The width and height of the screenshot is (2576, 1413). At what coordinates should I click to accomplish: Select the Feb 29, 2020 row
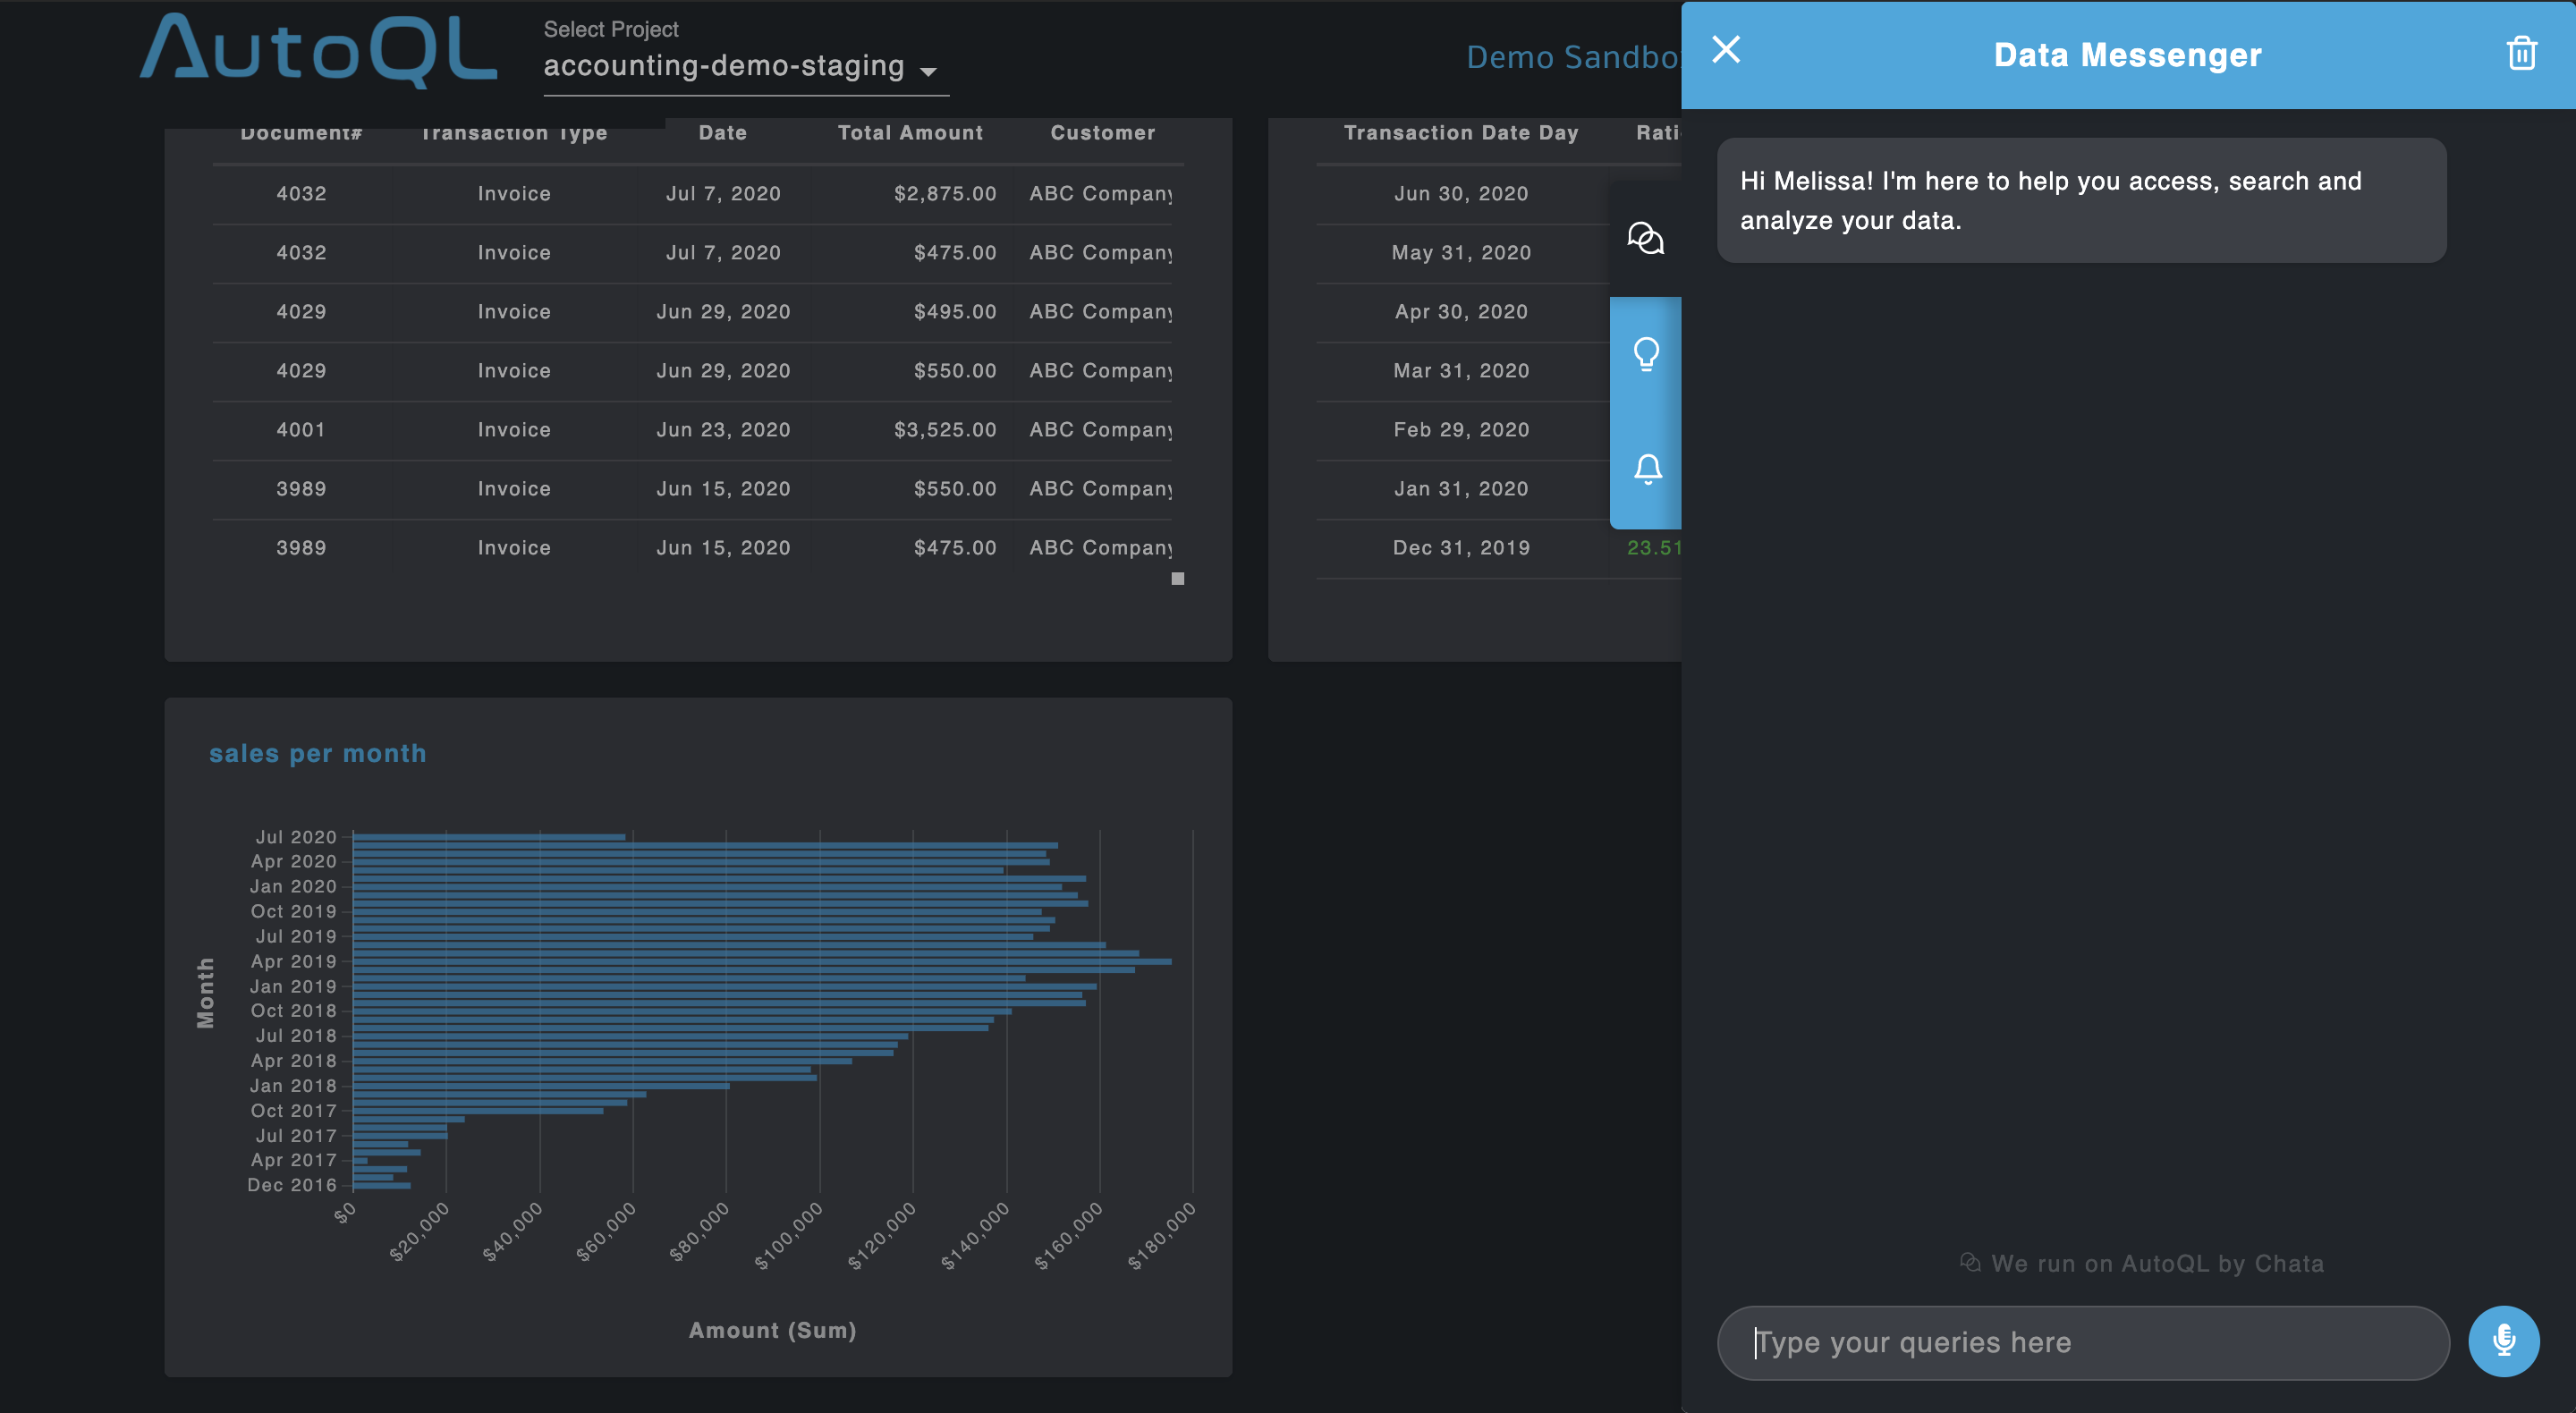pos(1461,430)
